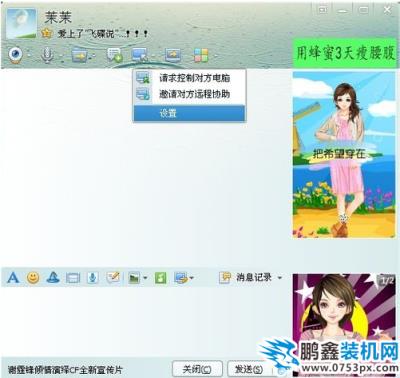The width and height of the screenshot is (400, 378).
Task: Expand the screen capture dropdown arrow
Action: (x=191, y=278)
